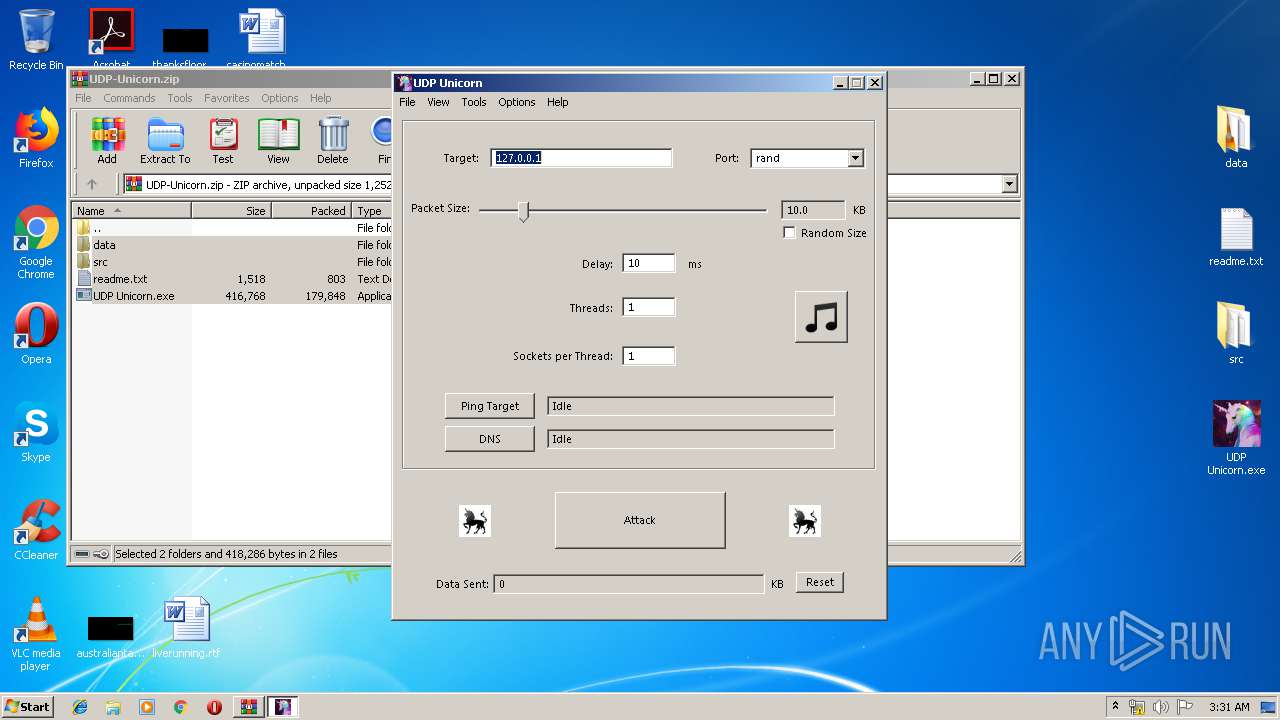Open Windows Explorer folder in taskbar

coord(113,707)
